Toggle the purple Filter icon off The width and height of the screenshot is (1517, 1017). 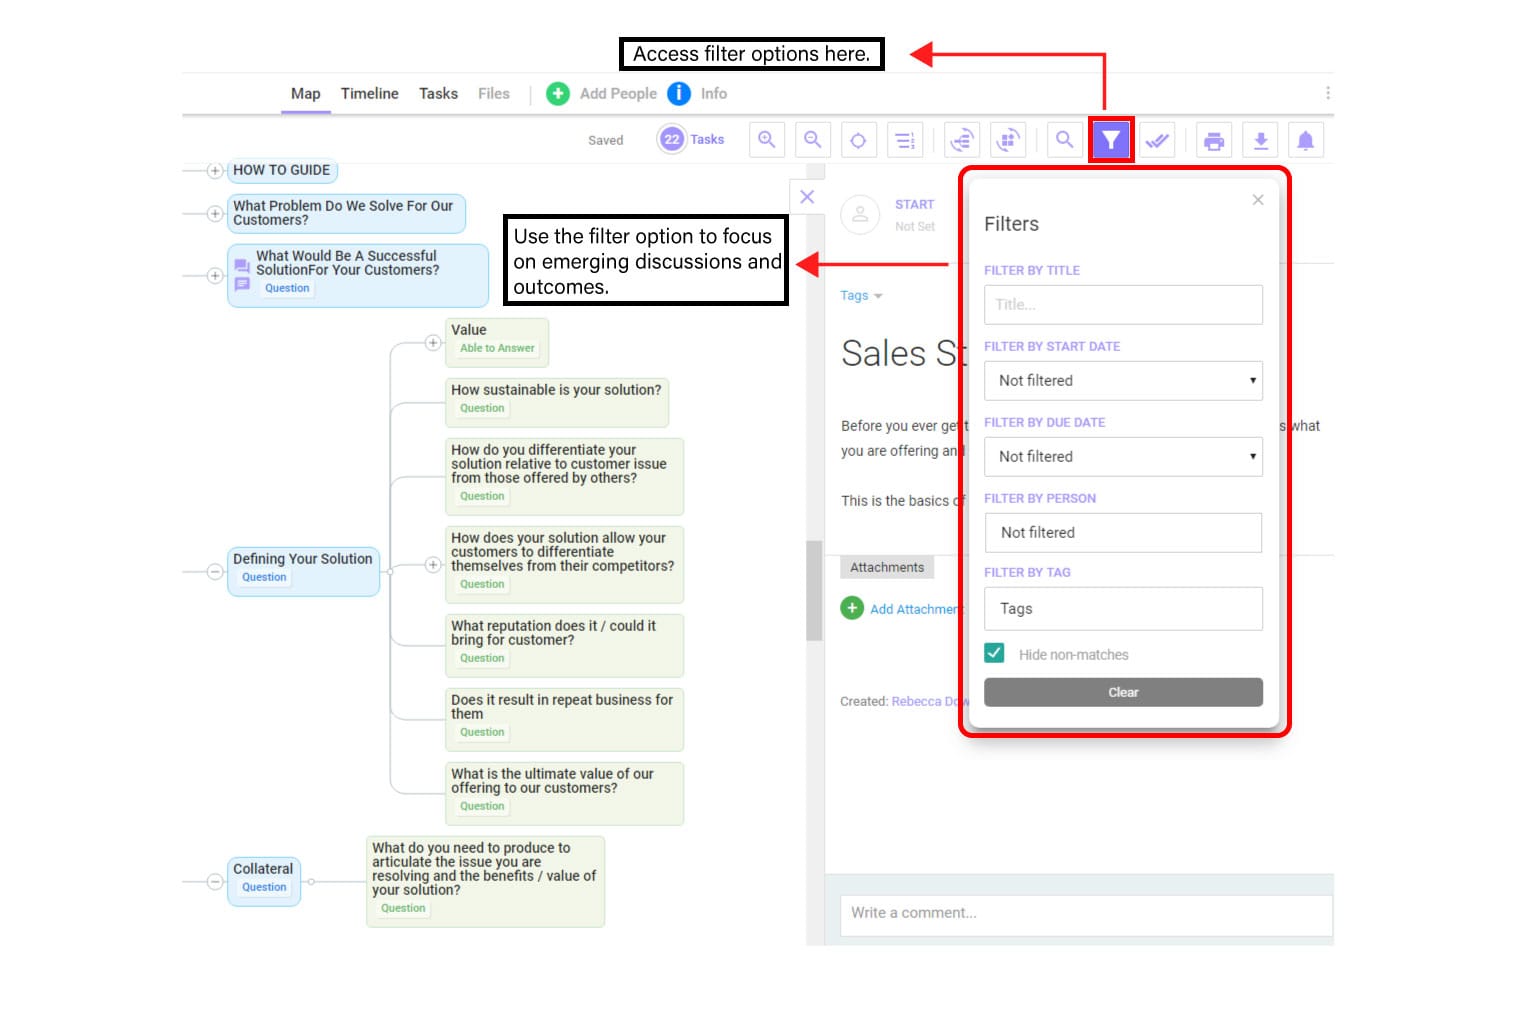coord(1111,139)
